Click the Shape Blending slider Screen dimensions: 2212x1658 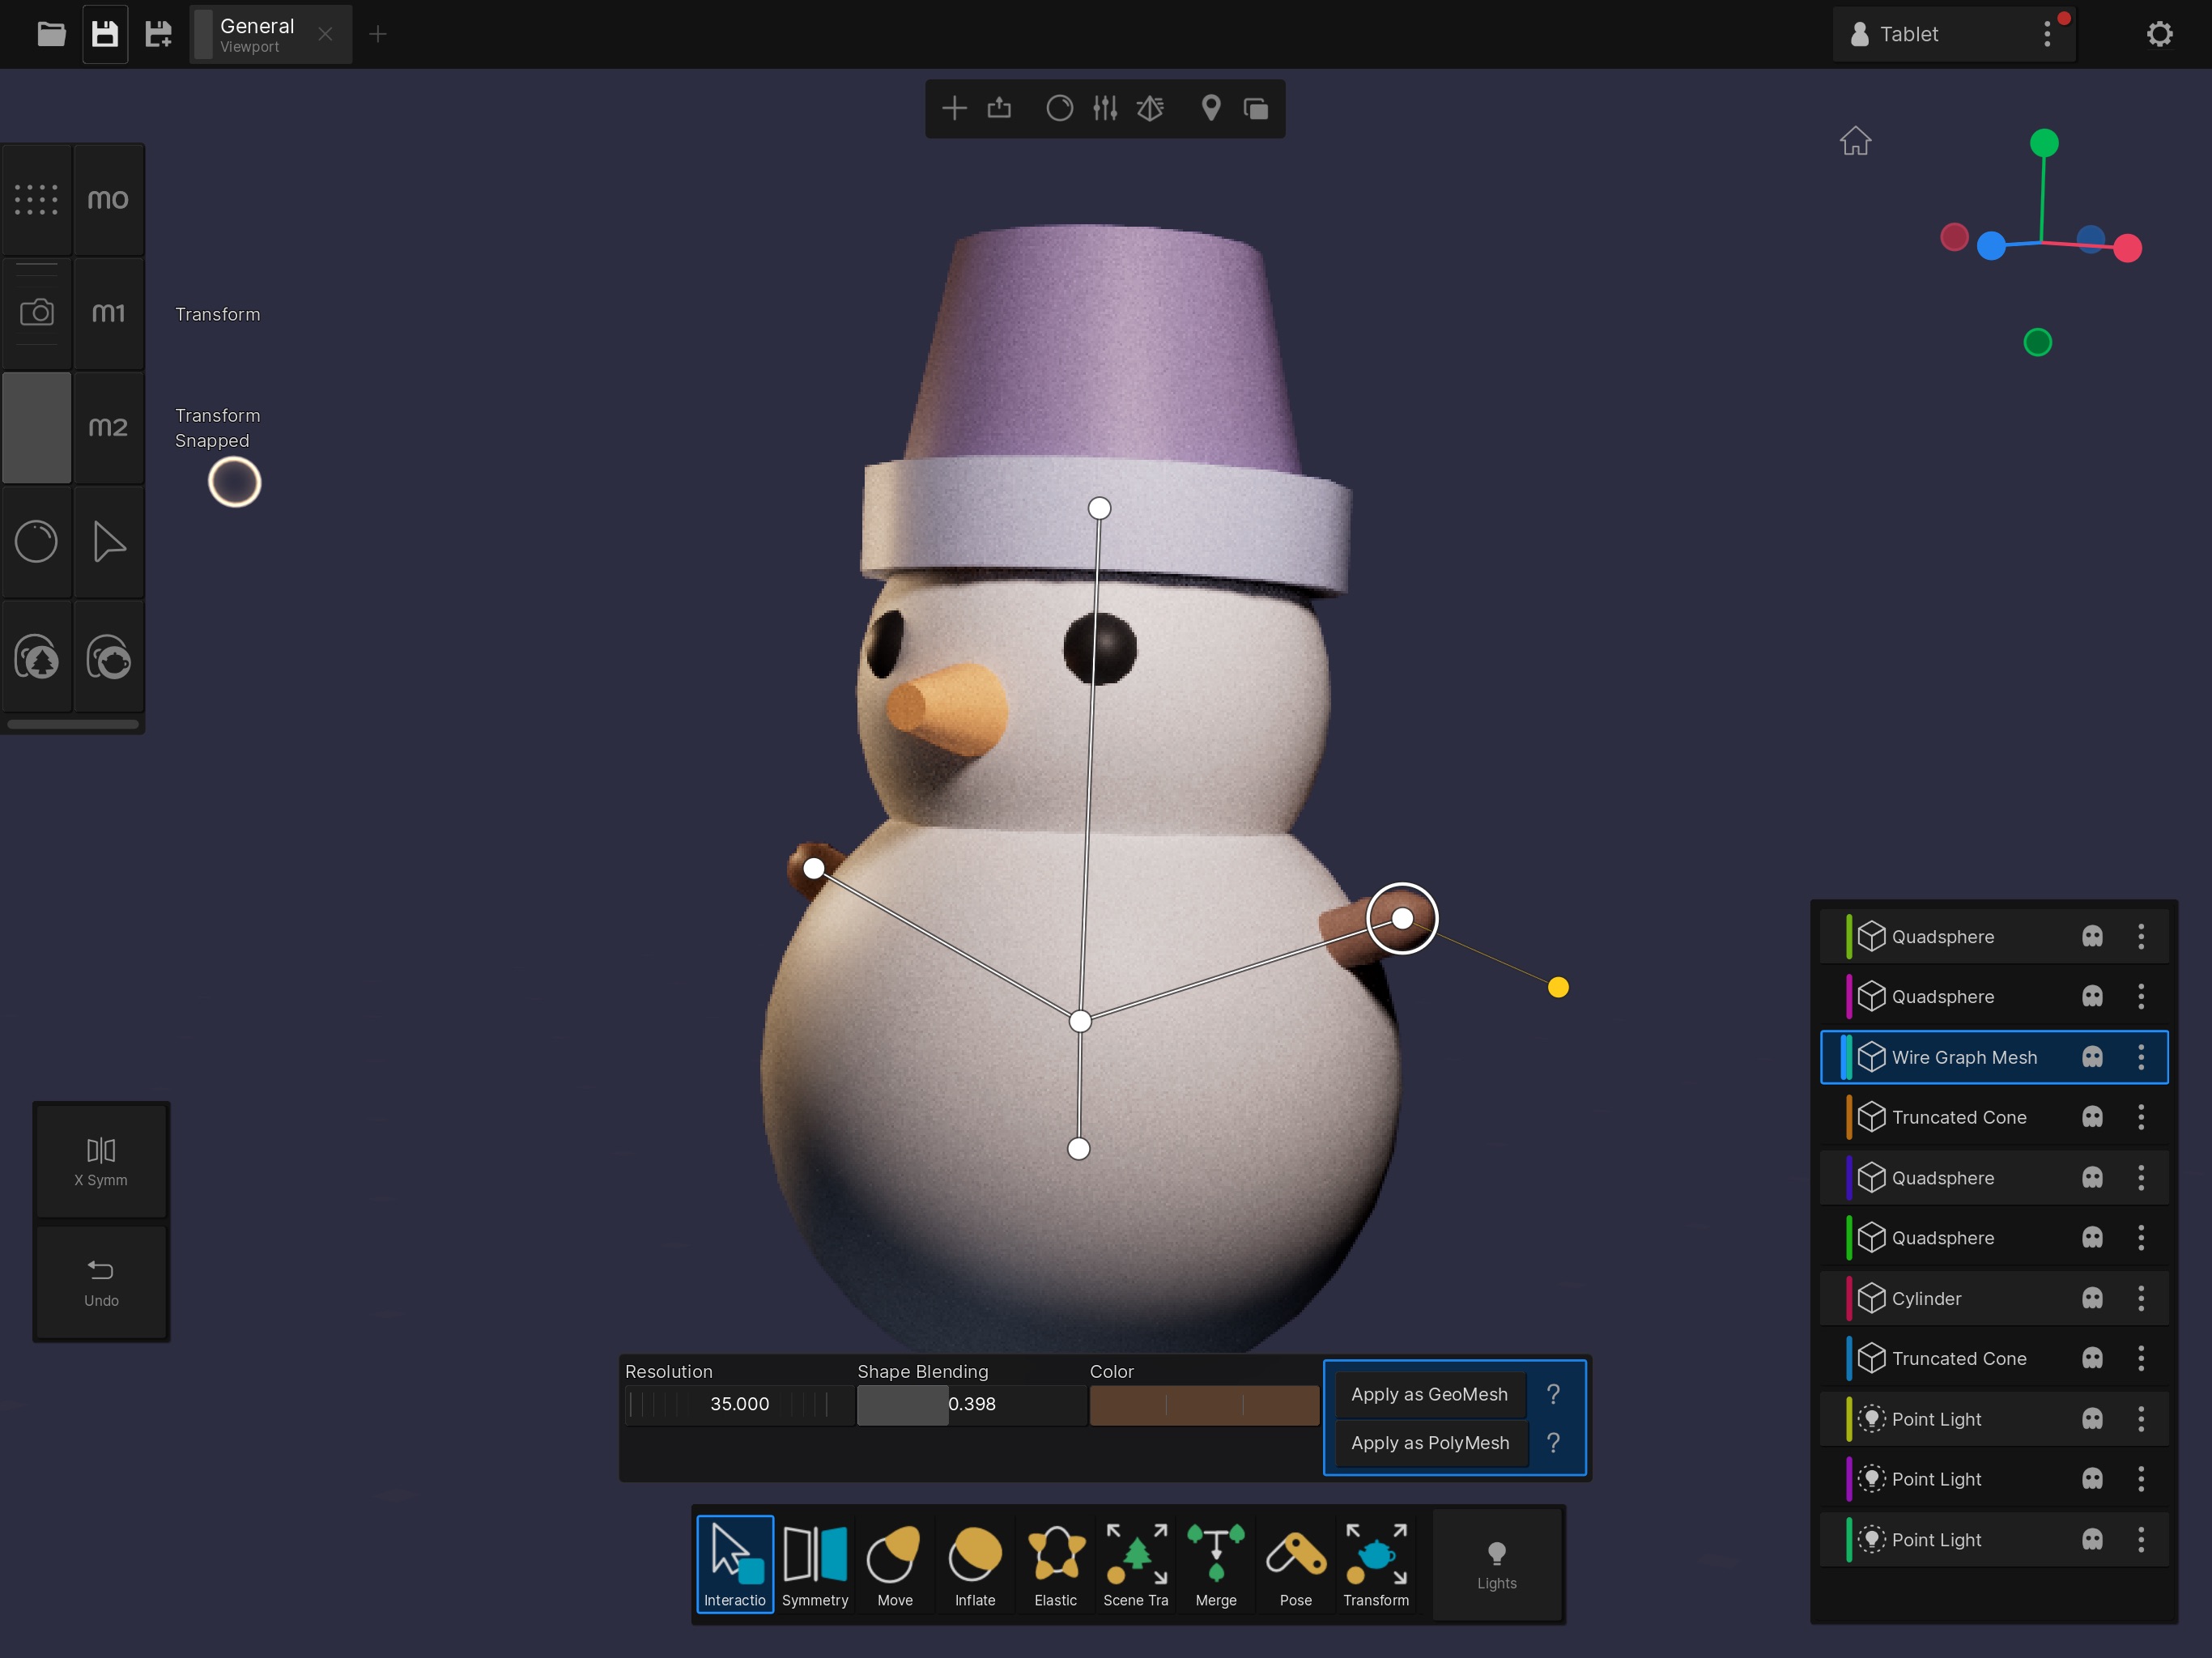click(x=971, y=1404)
